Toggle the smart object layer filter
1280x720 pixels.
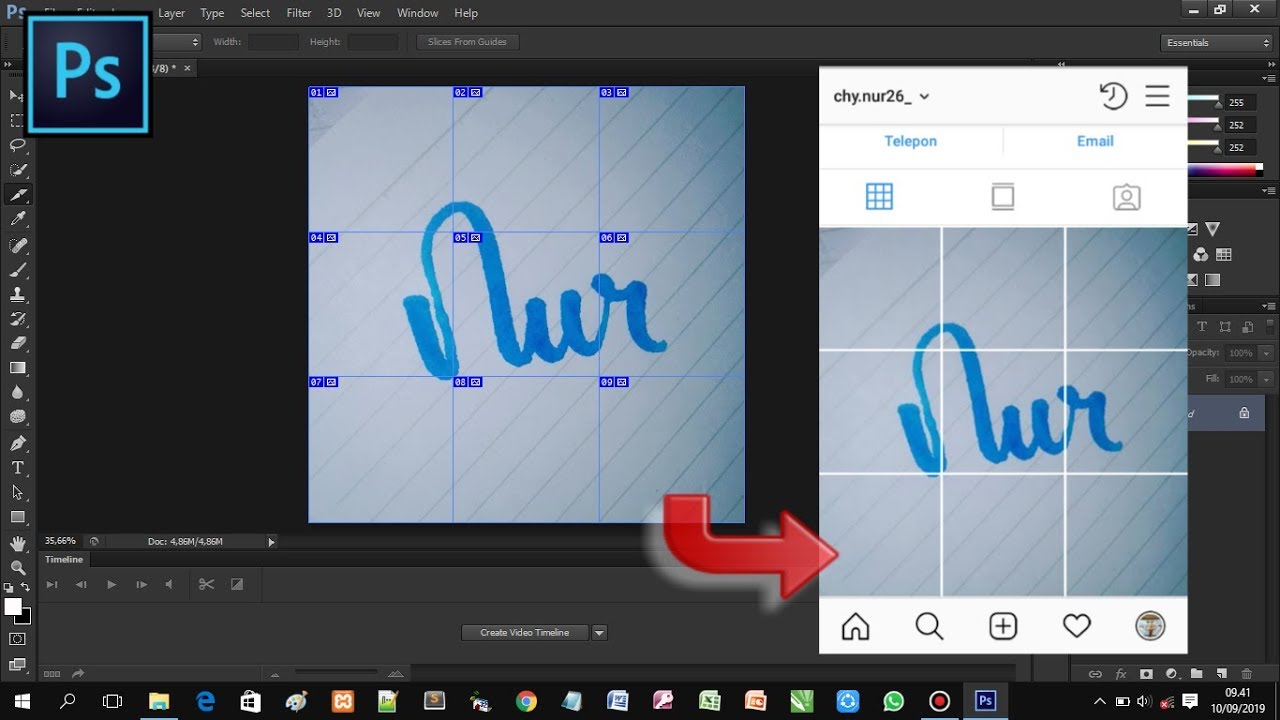(1247, 327)
